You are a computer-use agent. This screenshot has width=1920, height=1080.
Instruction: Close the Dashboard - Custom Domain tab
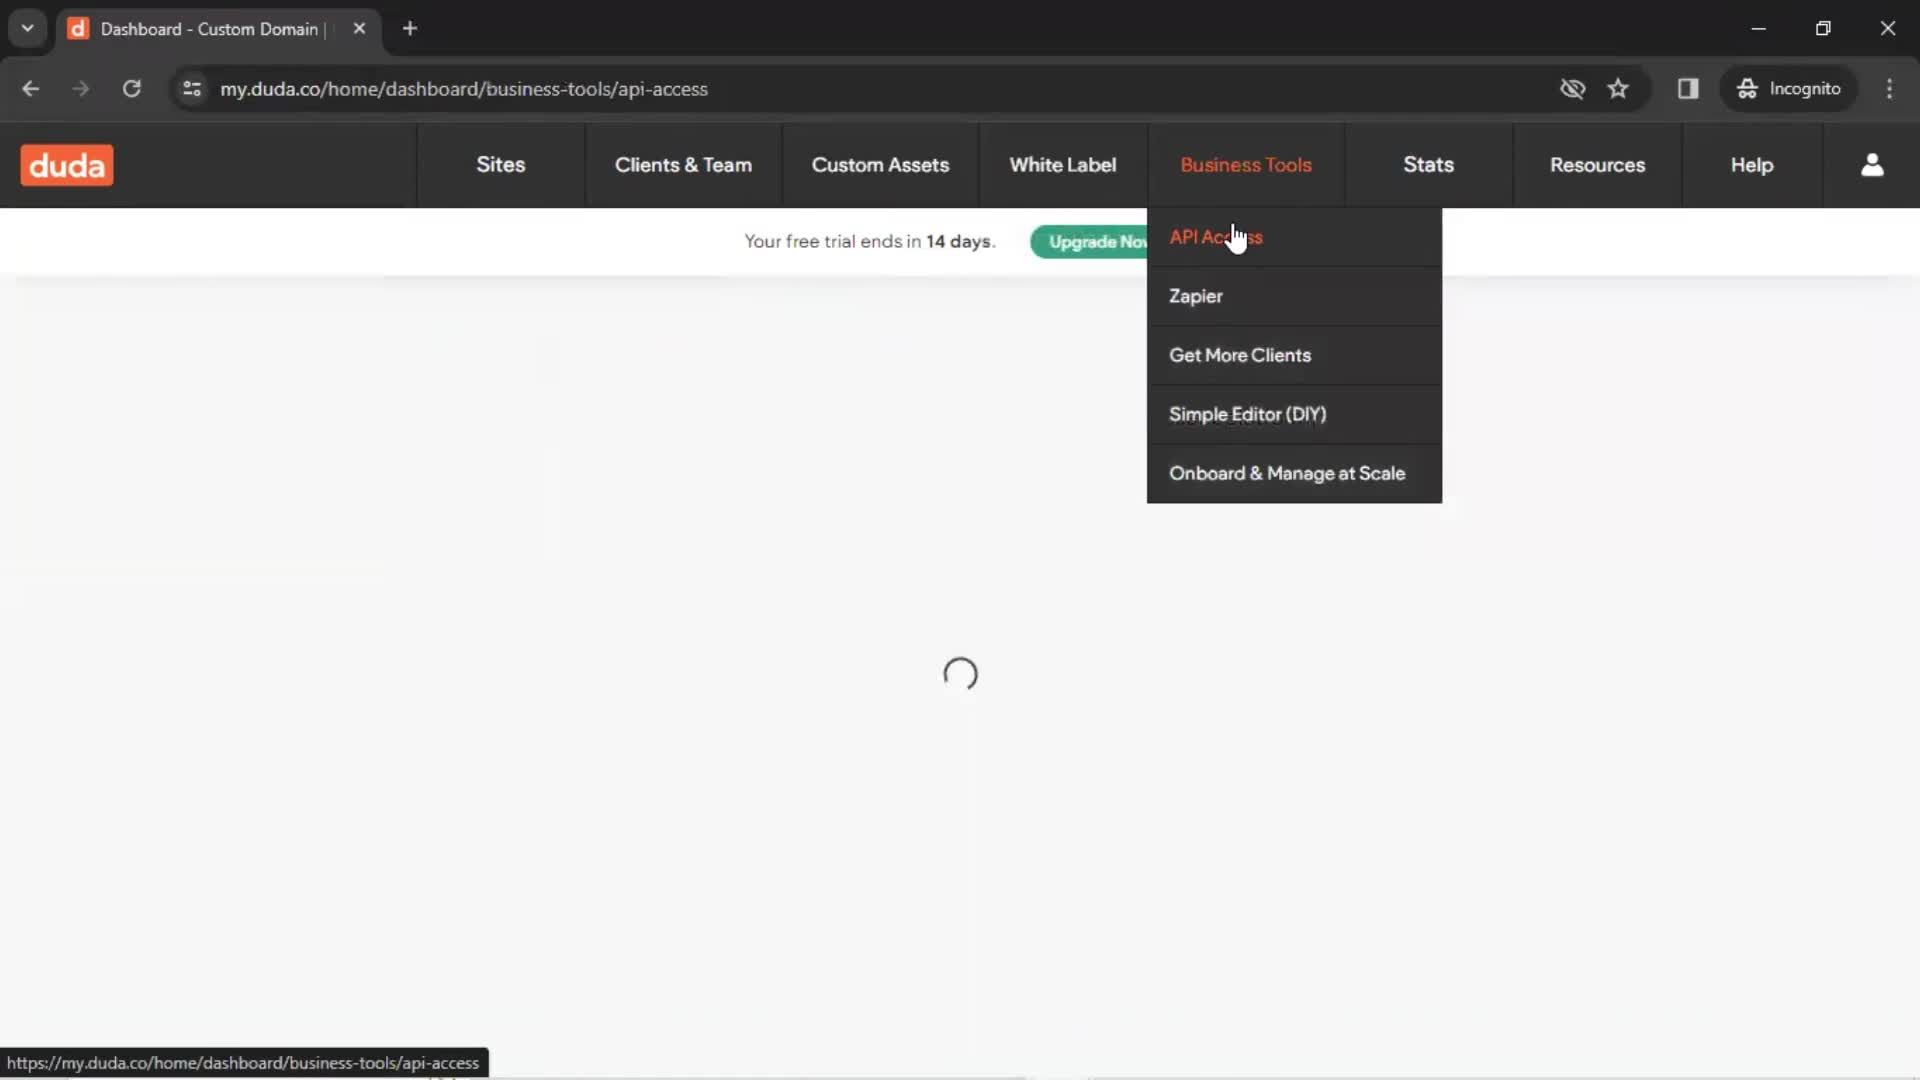pyautogui.click(x=359, y=29)
